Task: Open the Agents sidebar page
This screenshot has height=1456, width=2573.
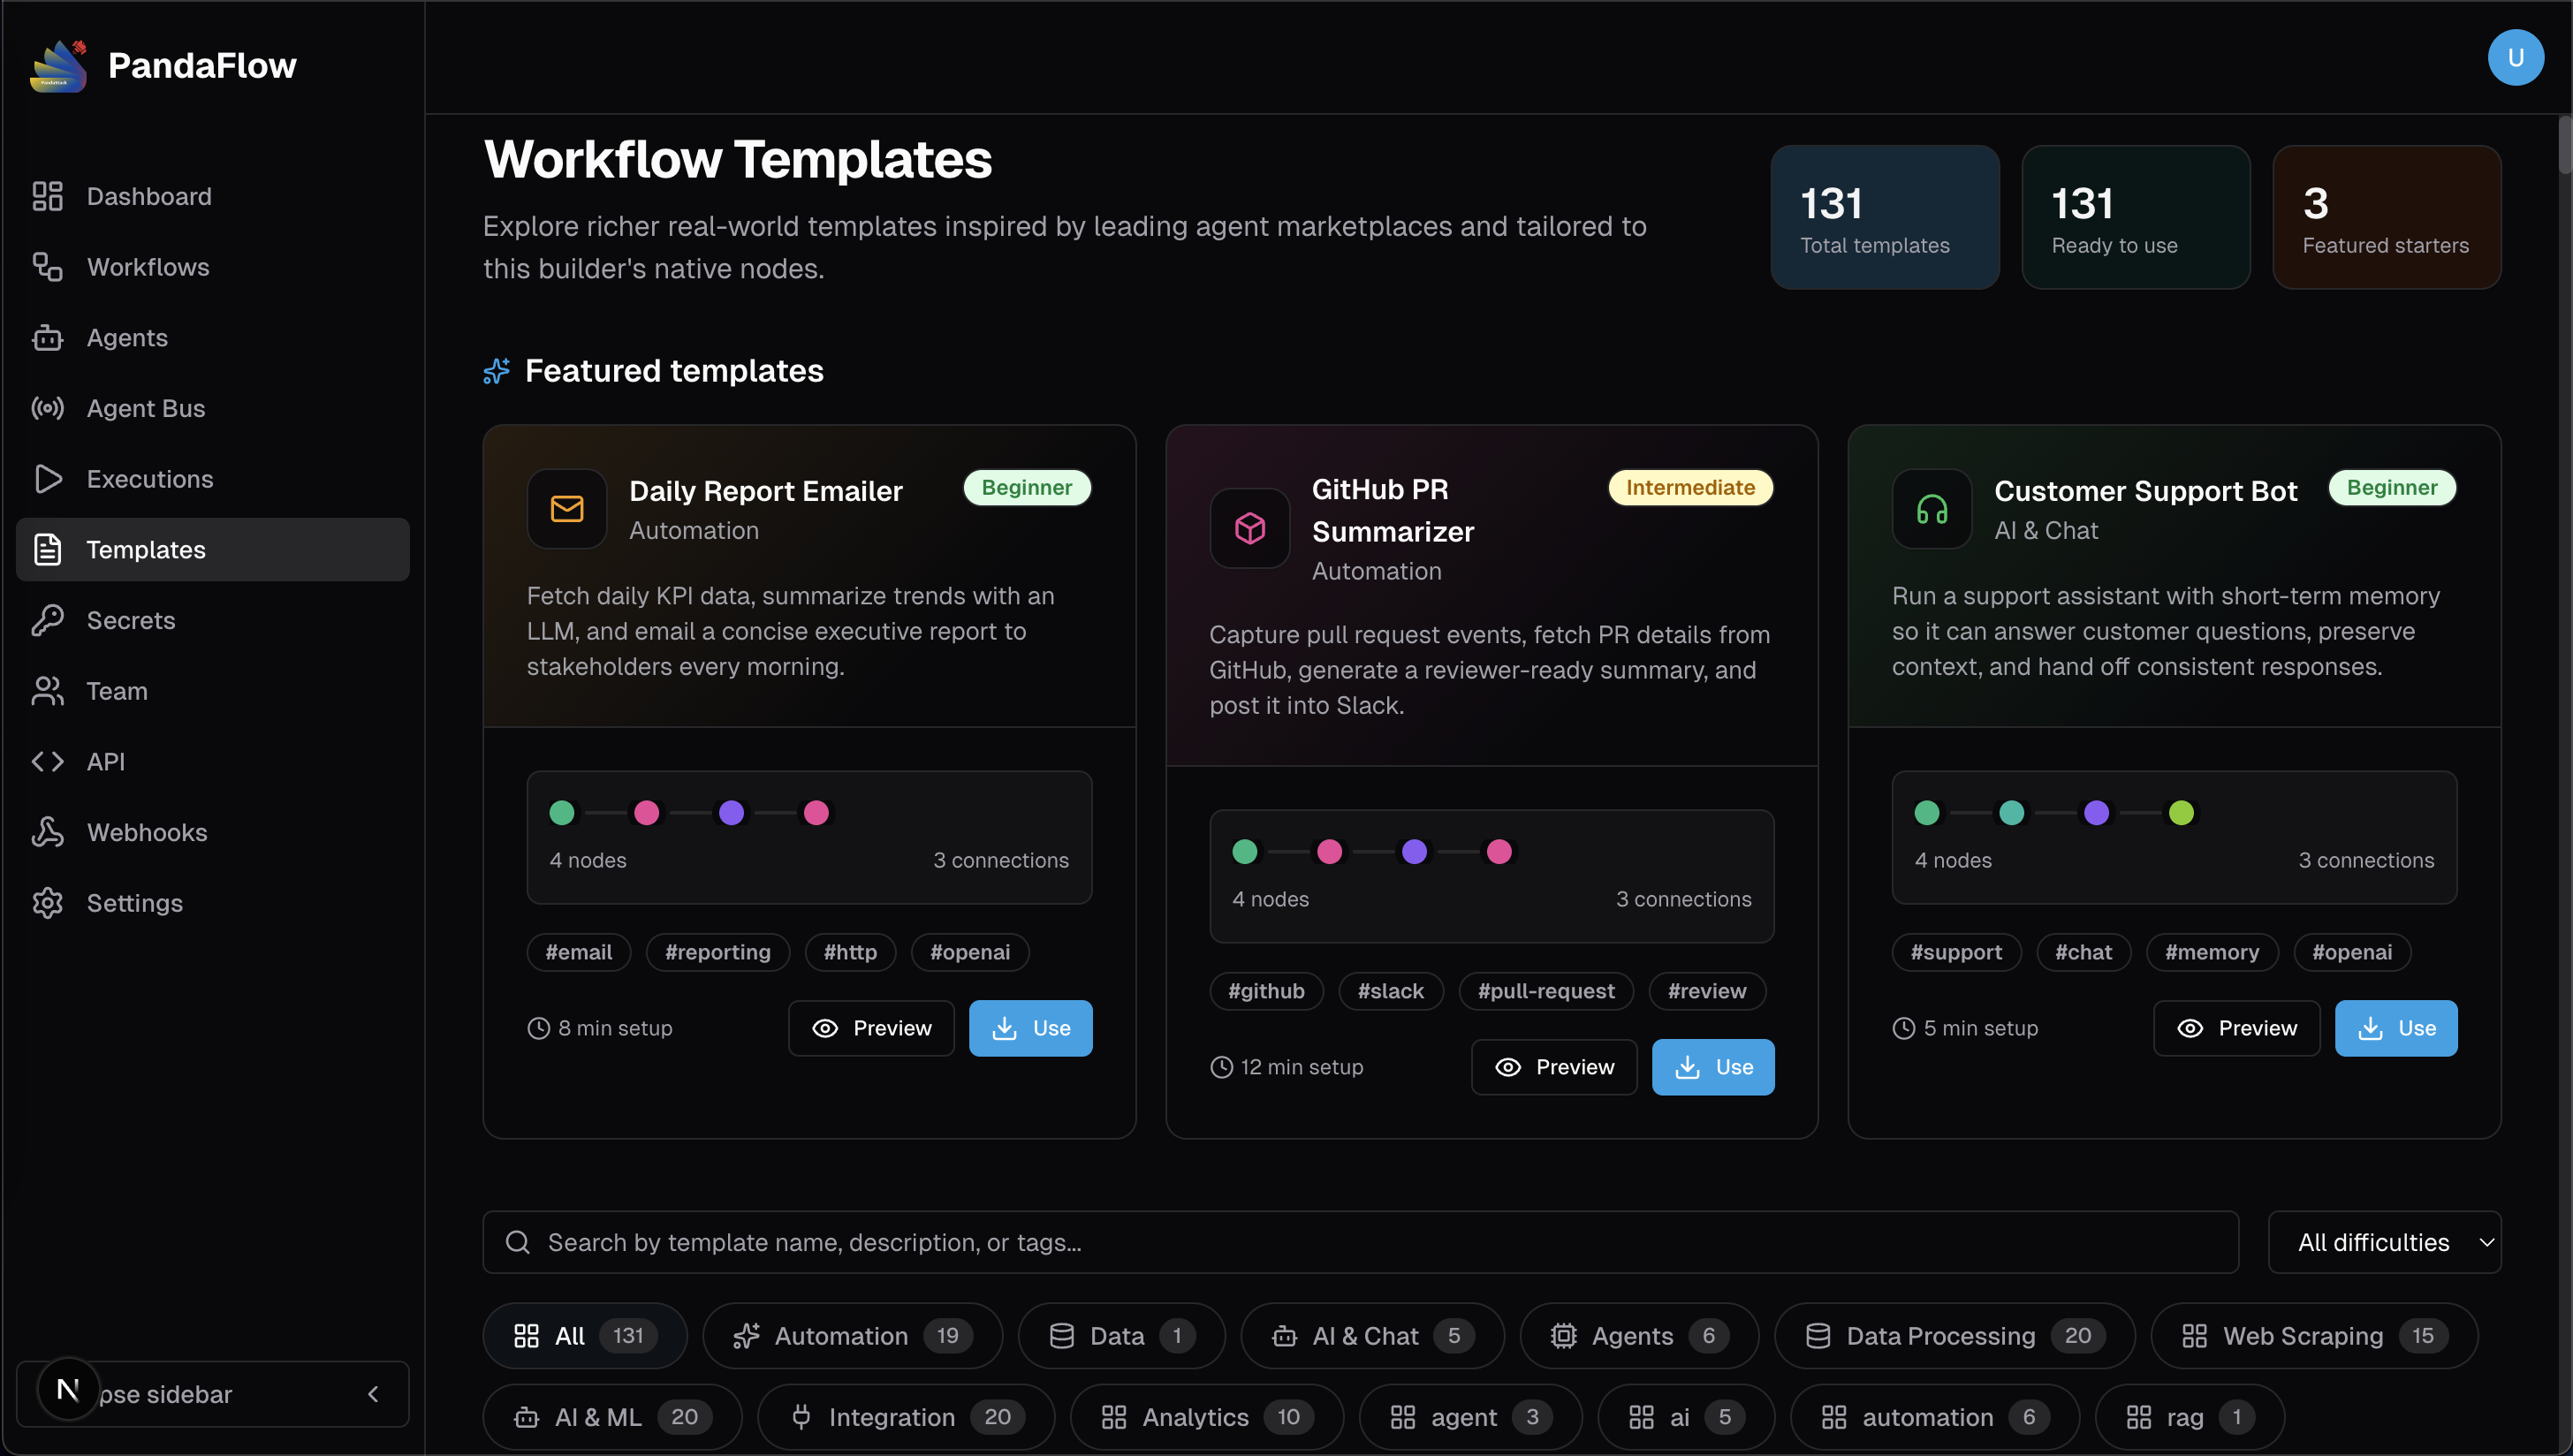Action: (x=212, y=338)
